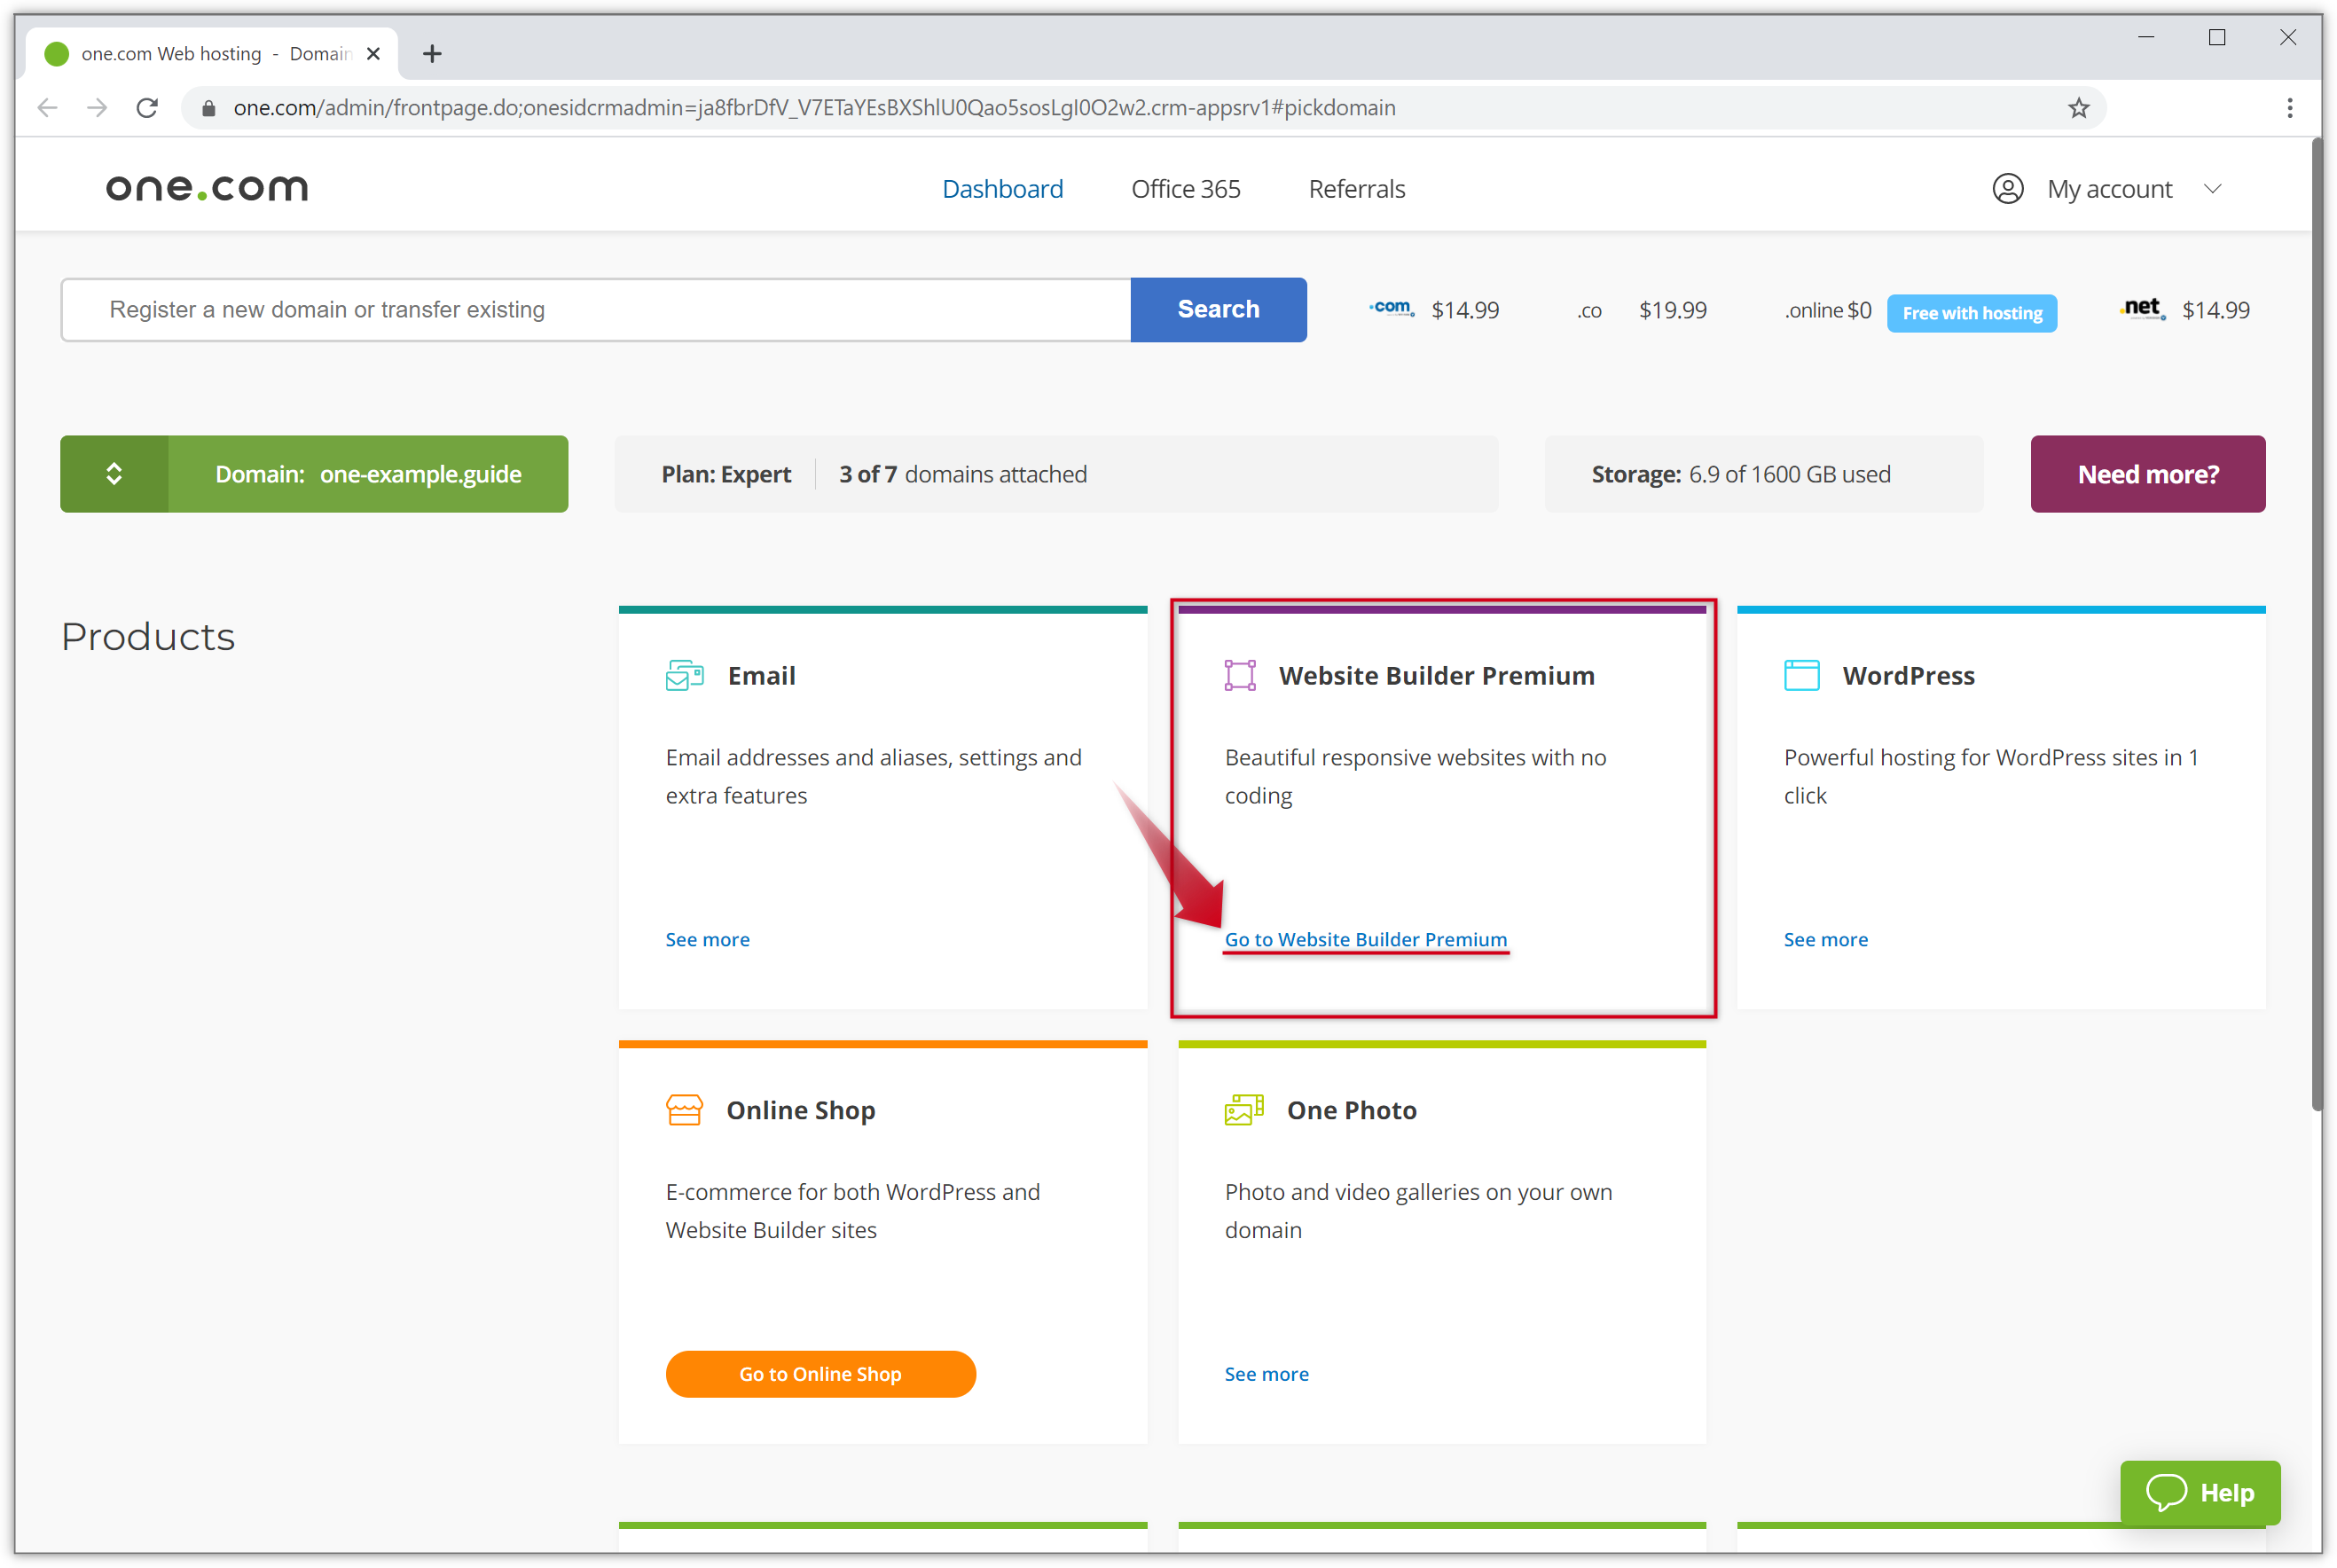Click the WordPress card heading
The height and width of the screenshot is (1568, 2337).
click(1908, 676)
